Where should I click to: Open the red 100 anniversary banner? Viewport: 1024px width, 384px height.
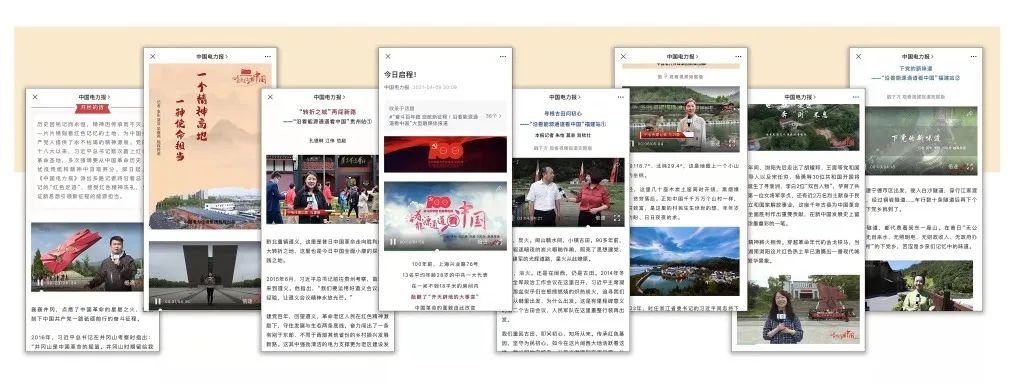coord(445,154)
